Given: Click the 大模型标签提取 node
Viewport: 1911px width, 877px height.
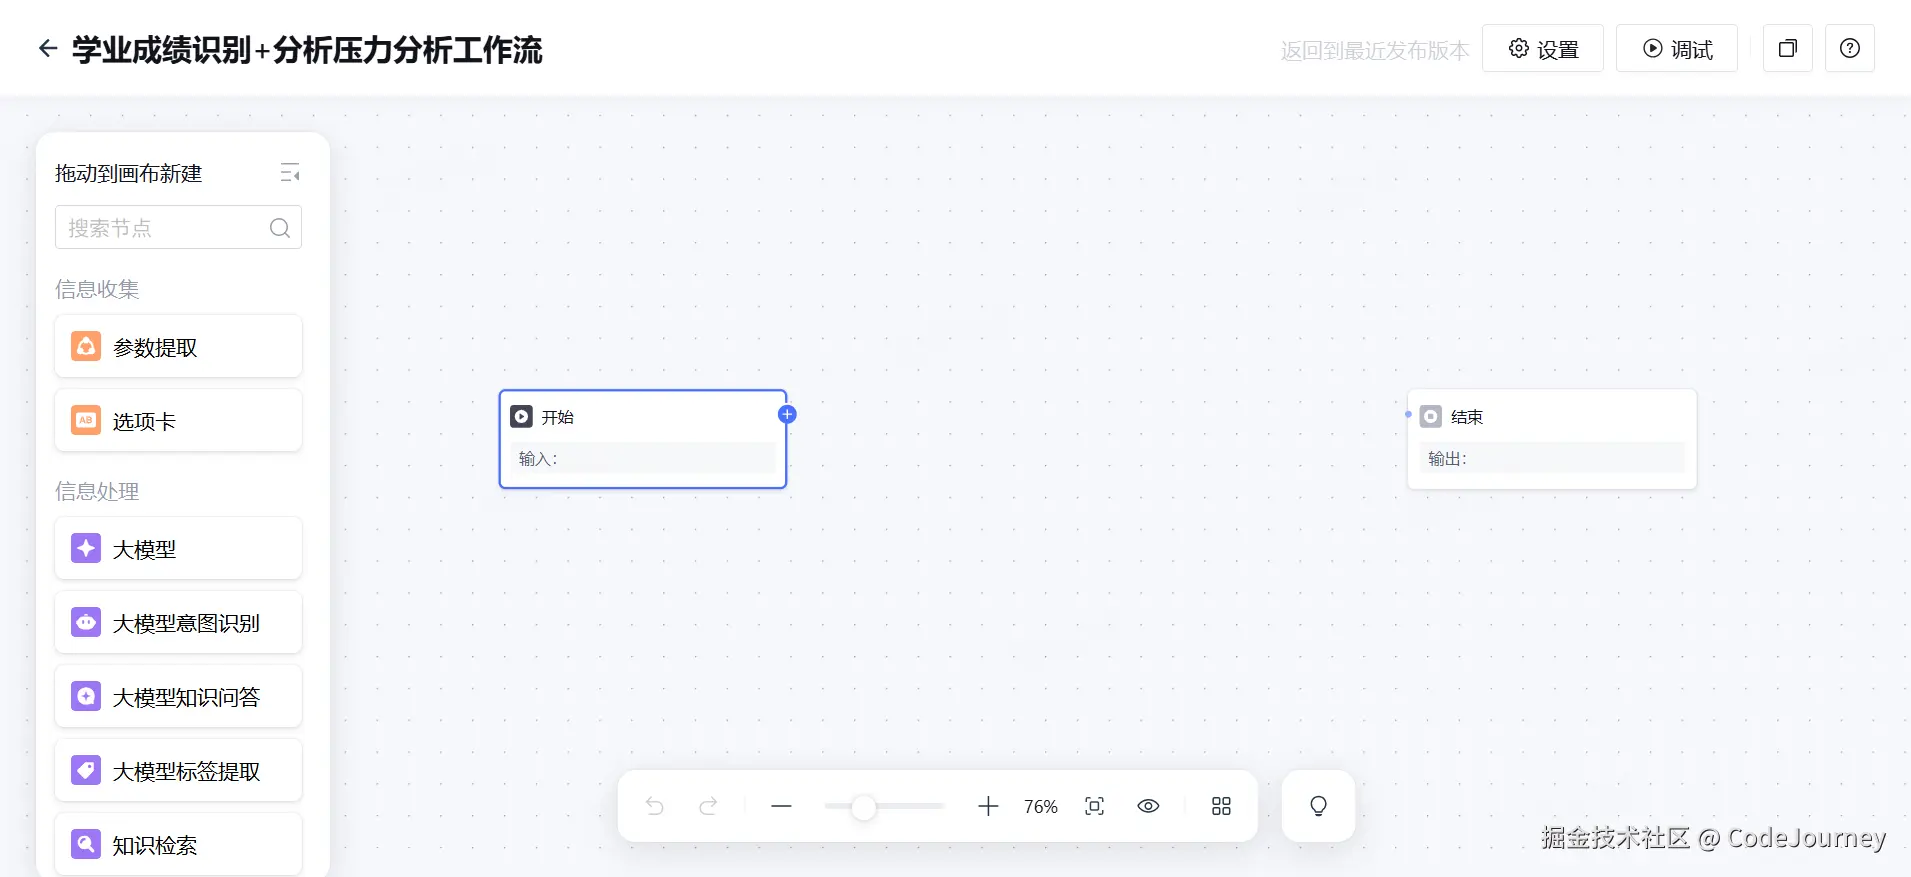Looking at the screenshot, I should coord(178,771).
